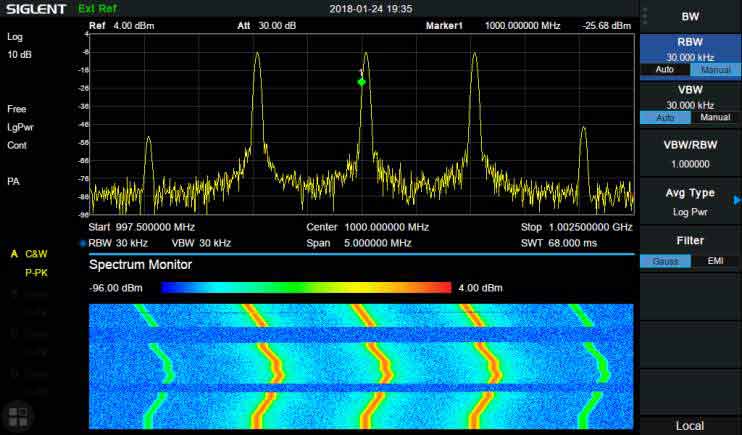Image resolution: width=742 pixels, height=435 pixels.
Task: Click the vertical dots beside BW header
Action: click(644, 16)
